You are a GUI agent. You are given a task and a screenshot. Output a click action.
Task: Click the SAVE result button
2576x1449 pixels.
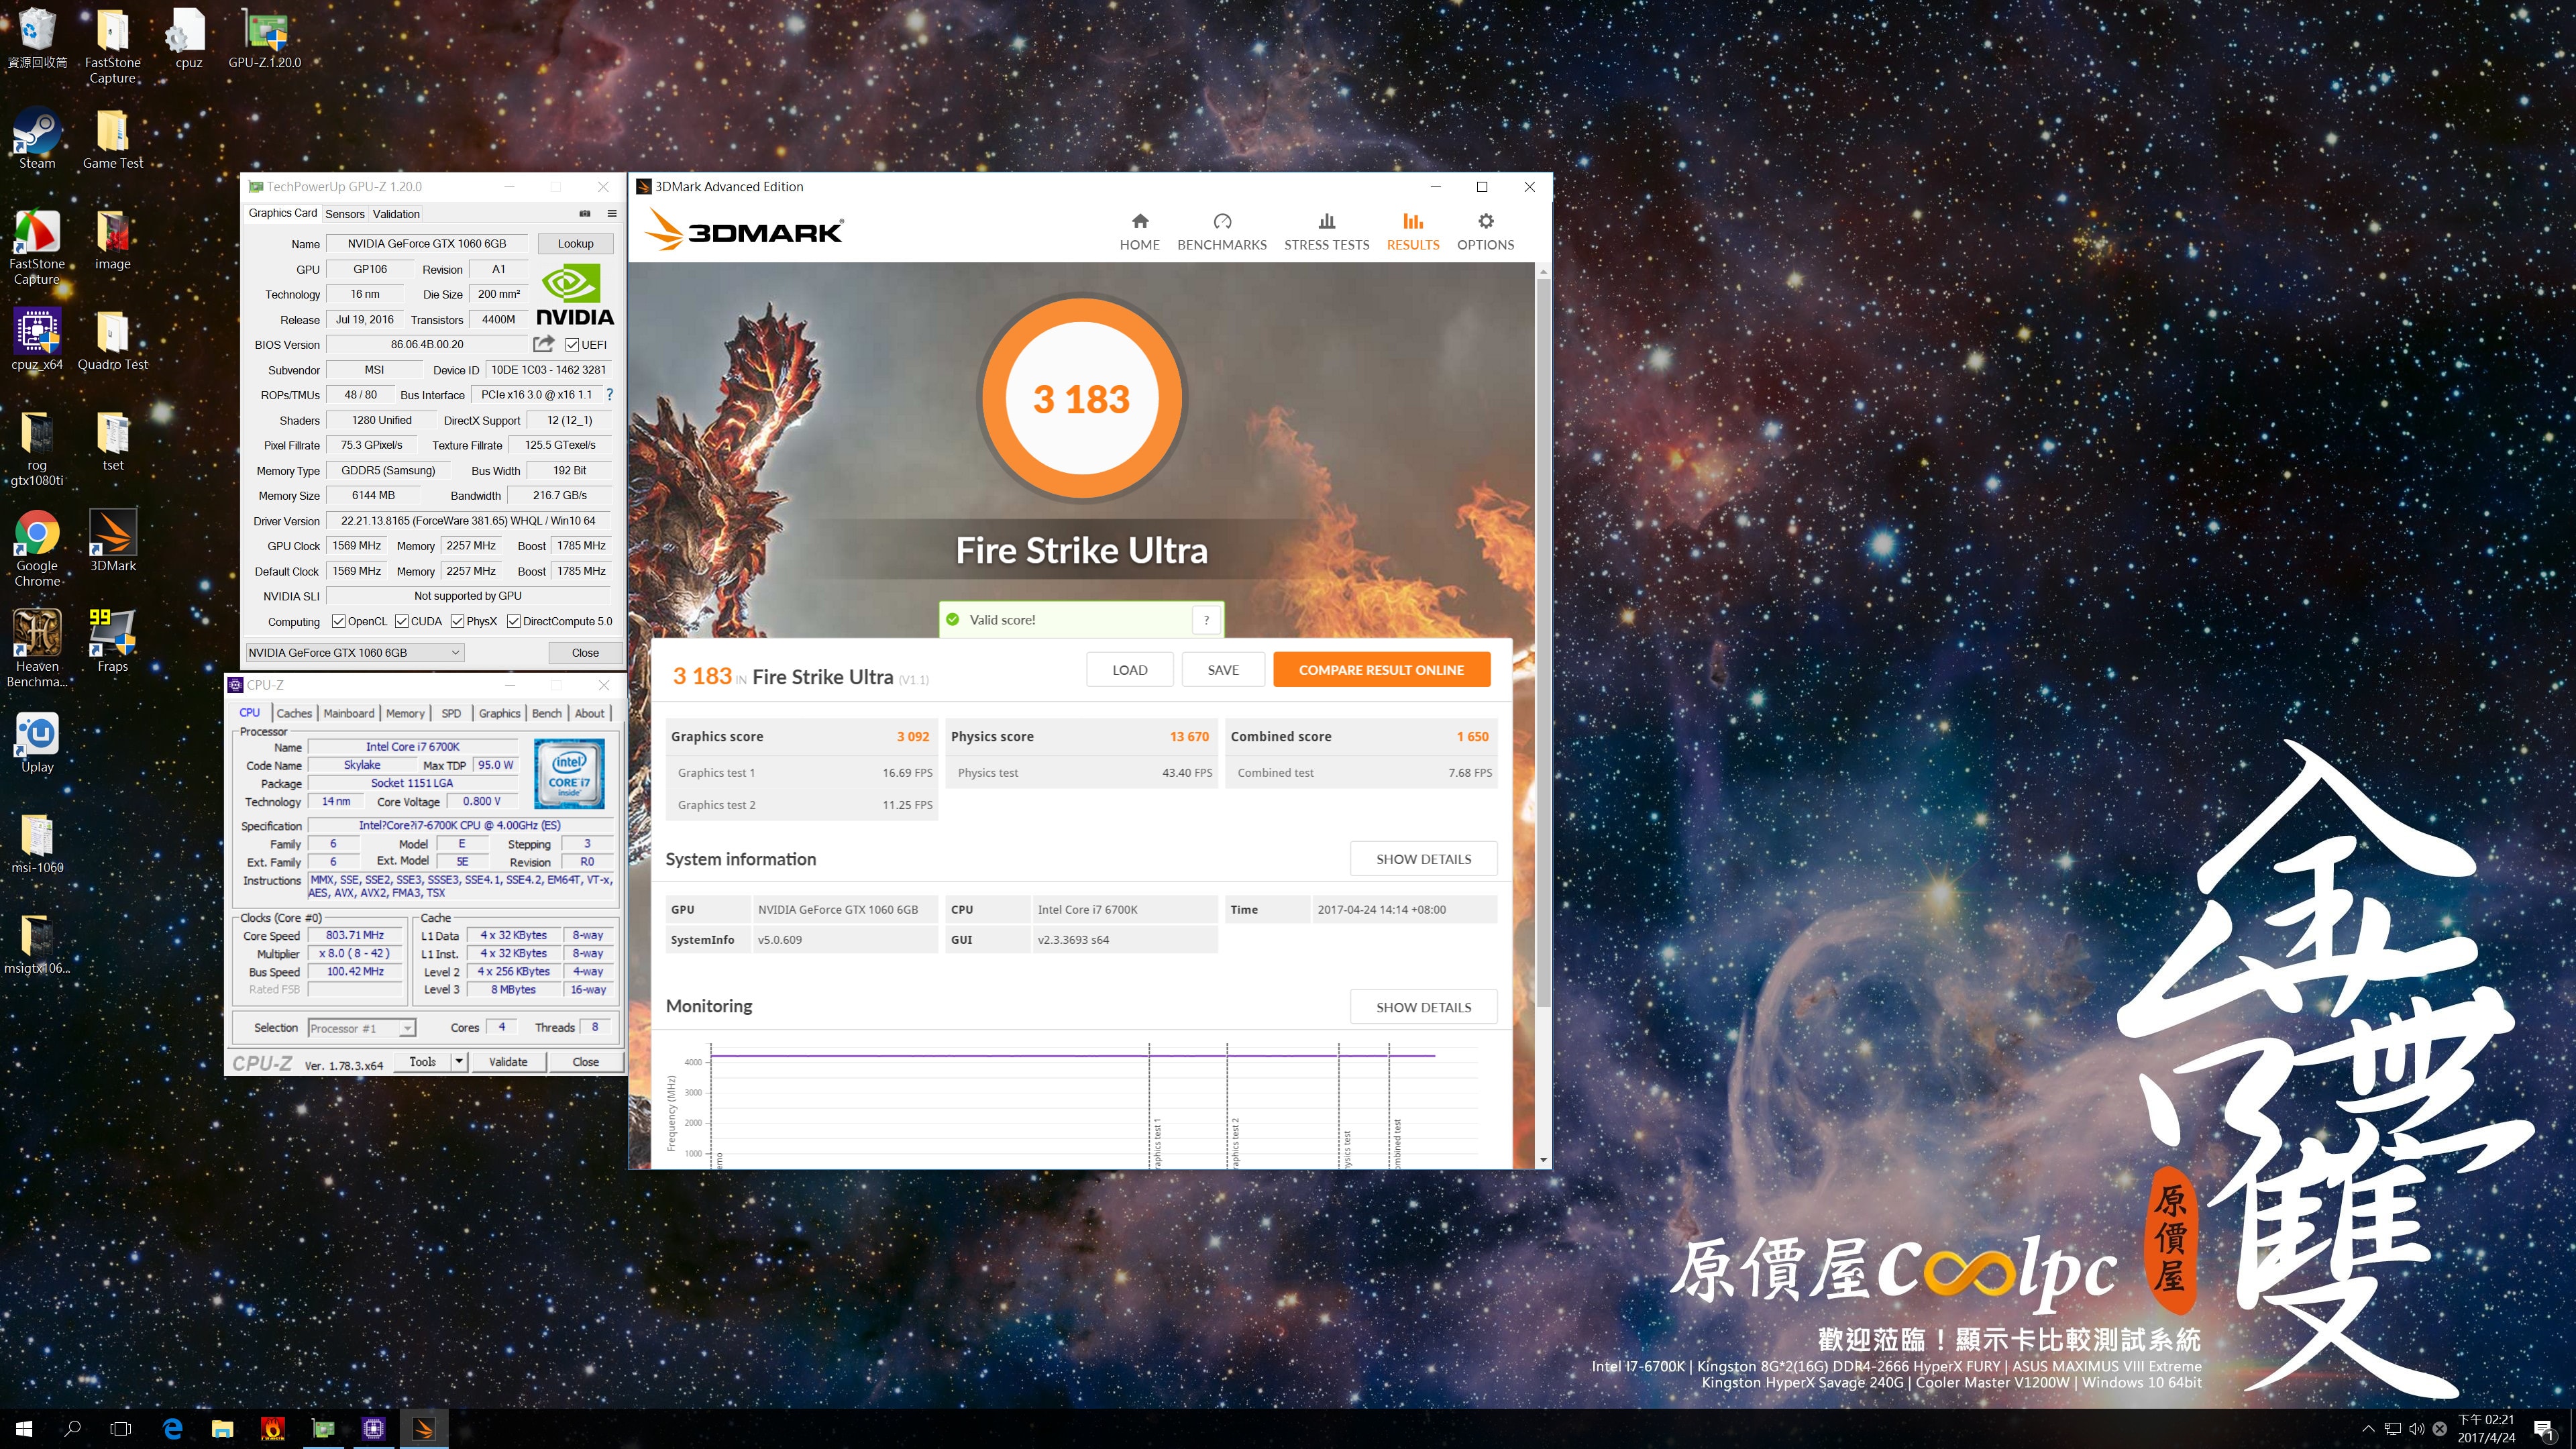[1222, 670]
